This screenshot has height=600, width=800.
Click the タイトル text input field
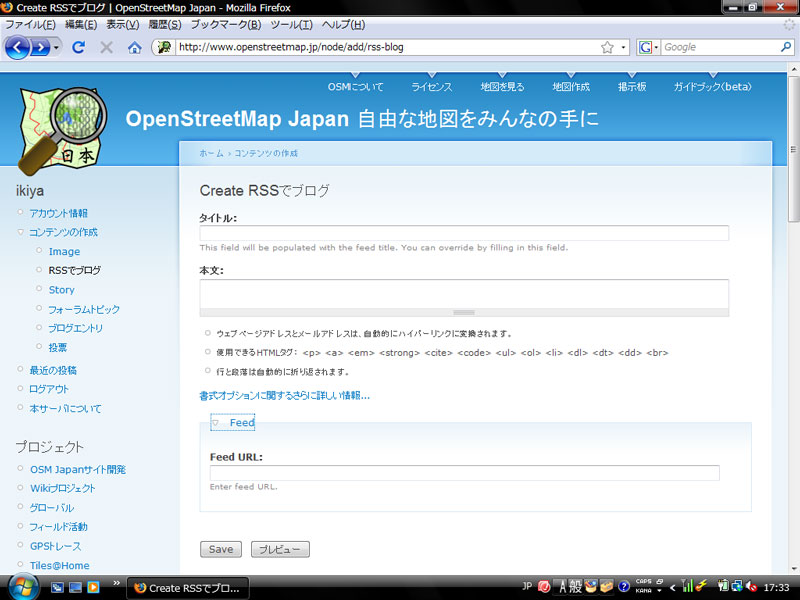pyautogui.click(x=464, y=233)
